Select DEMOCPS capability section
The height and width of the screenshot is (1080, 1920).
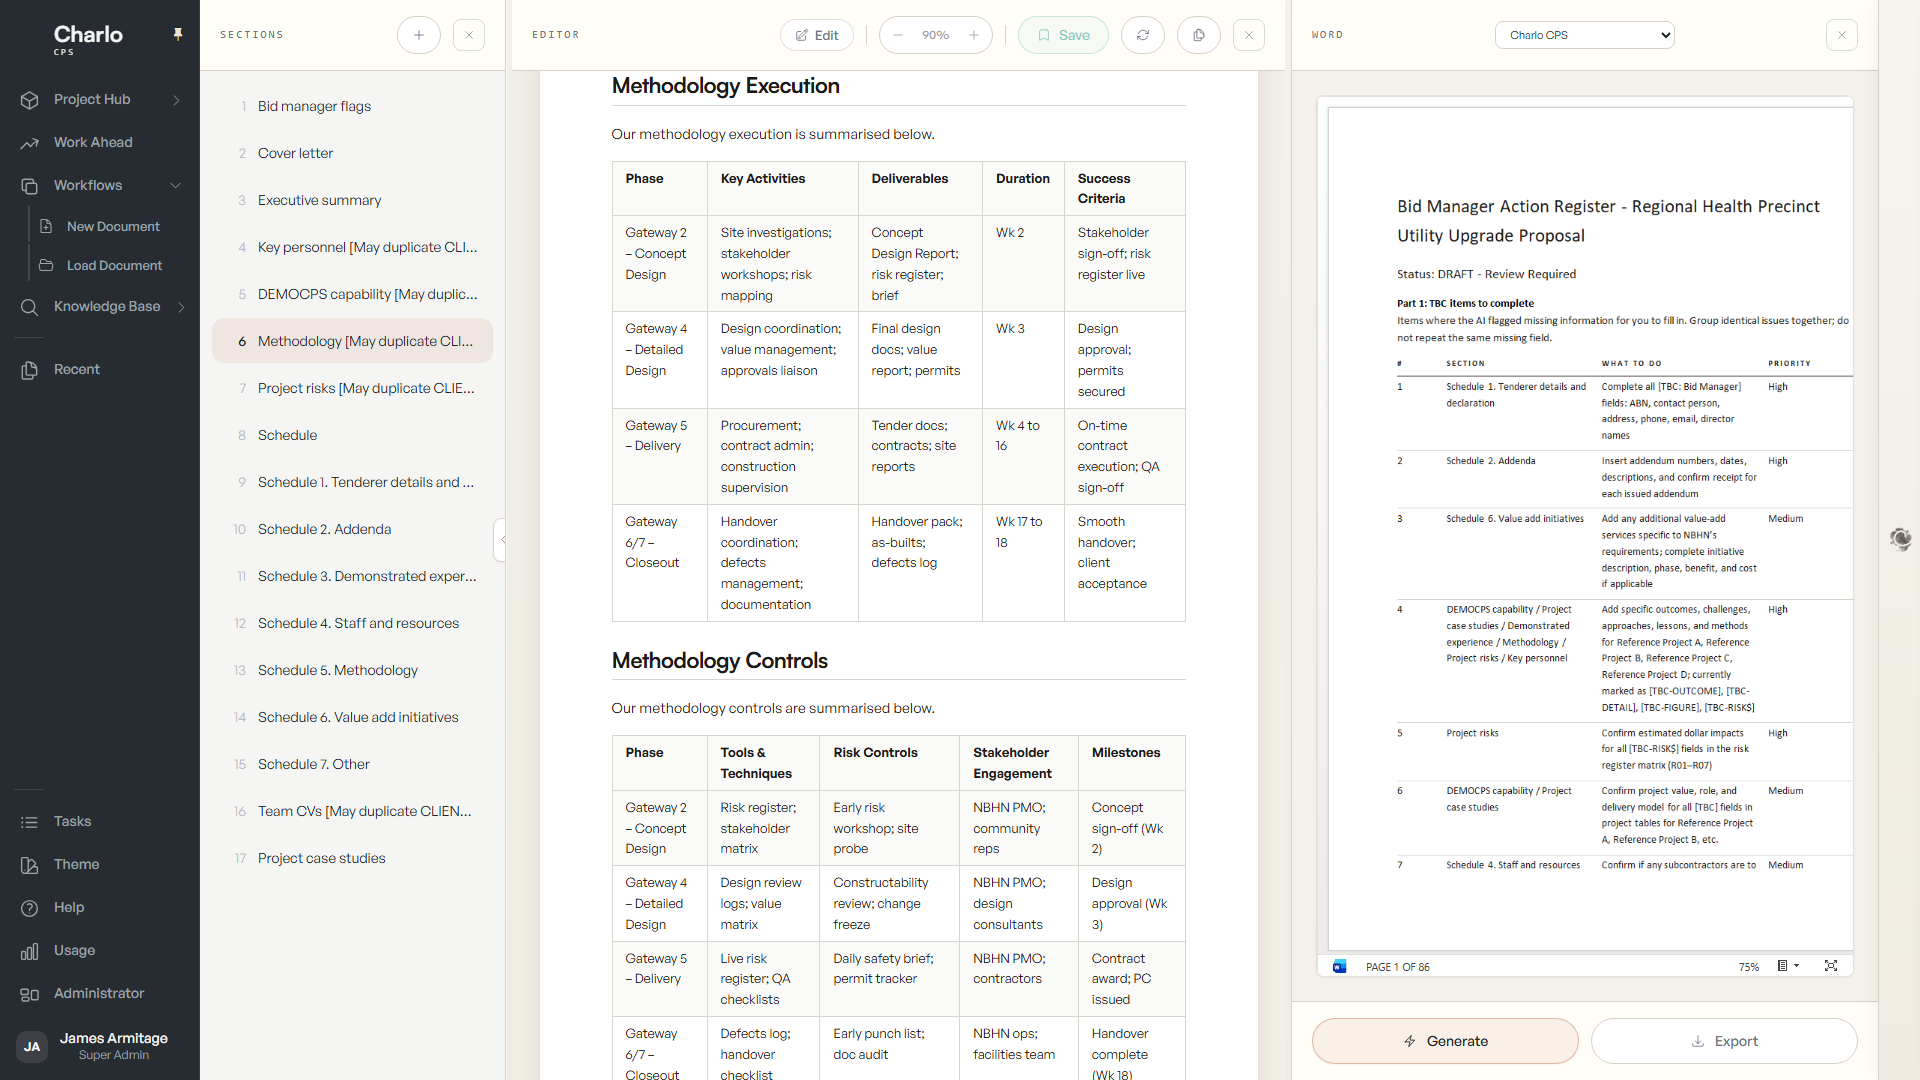352,294
